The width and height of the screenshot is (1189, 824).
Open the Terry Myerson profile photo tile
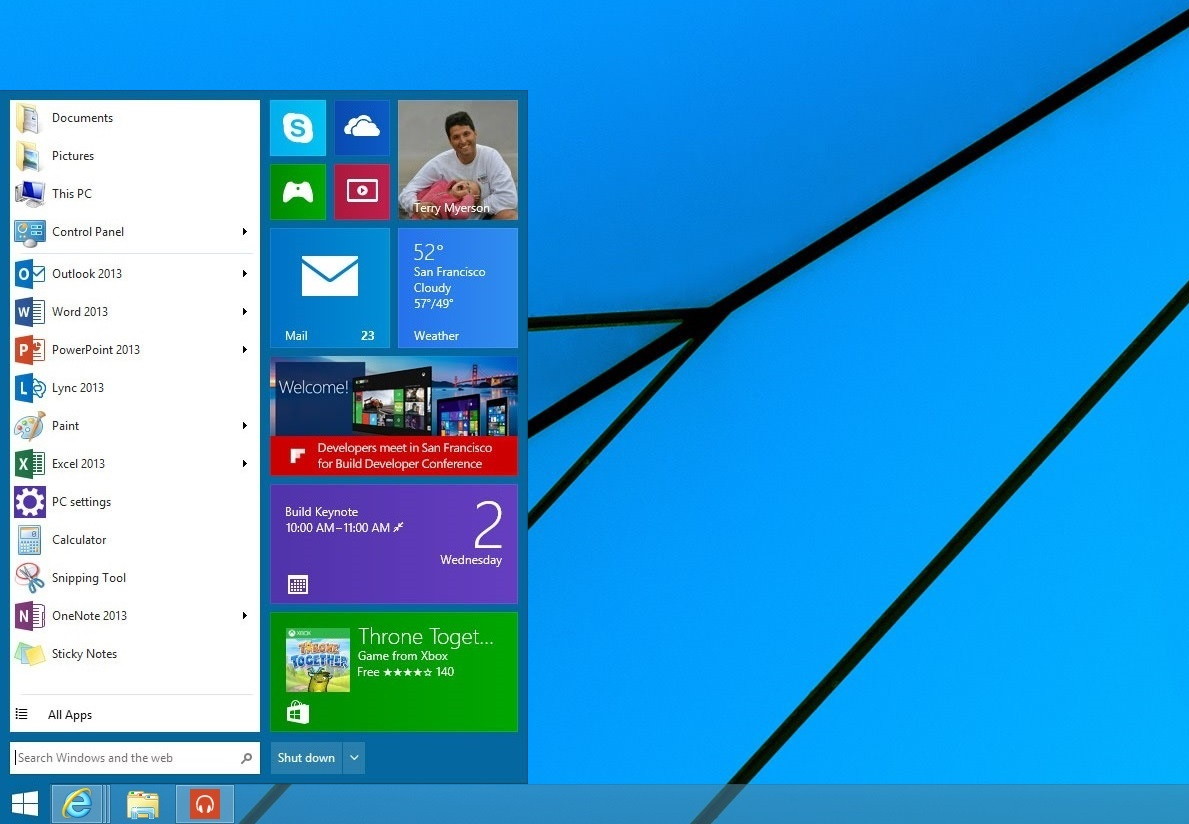(x=457, y=160)
